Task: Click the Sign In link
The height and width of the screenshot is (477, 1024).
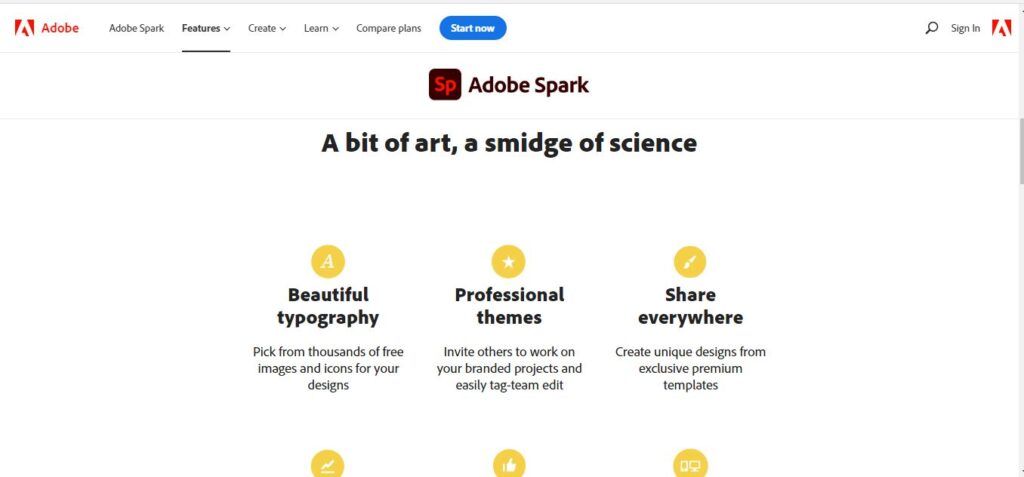Action: (x=965, y=28)
